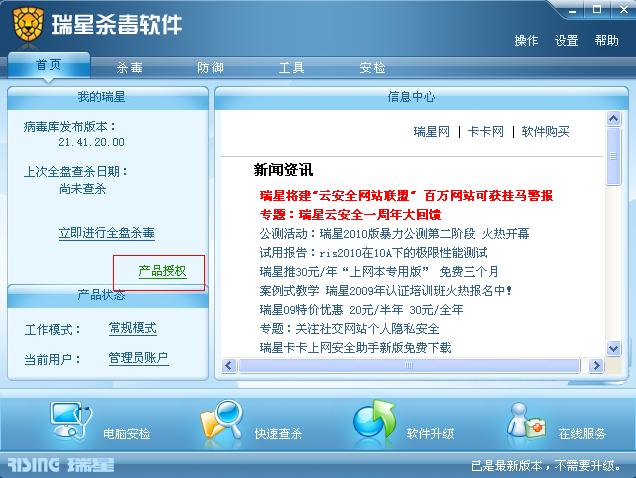636x478 pixels.
Task: Click the 新闻资讯 heading
Action: tap(283, 170)
